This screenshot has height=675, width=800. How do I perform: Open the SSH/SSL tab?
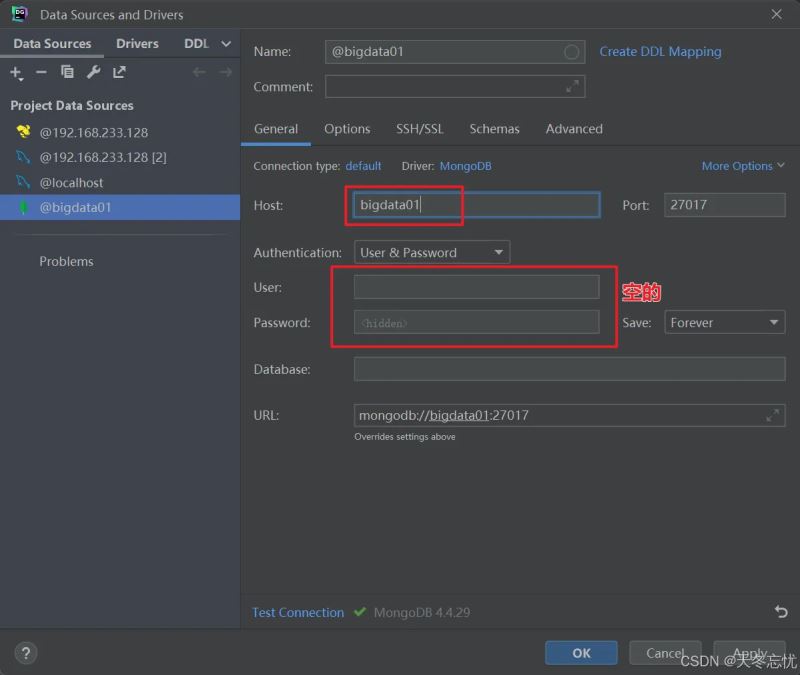pyautogui.click(x=420, y=129)
